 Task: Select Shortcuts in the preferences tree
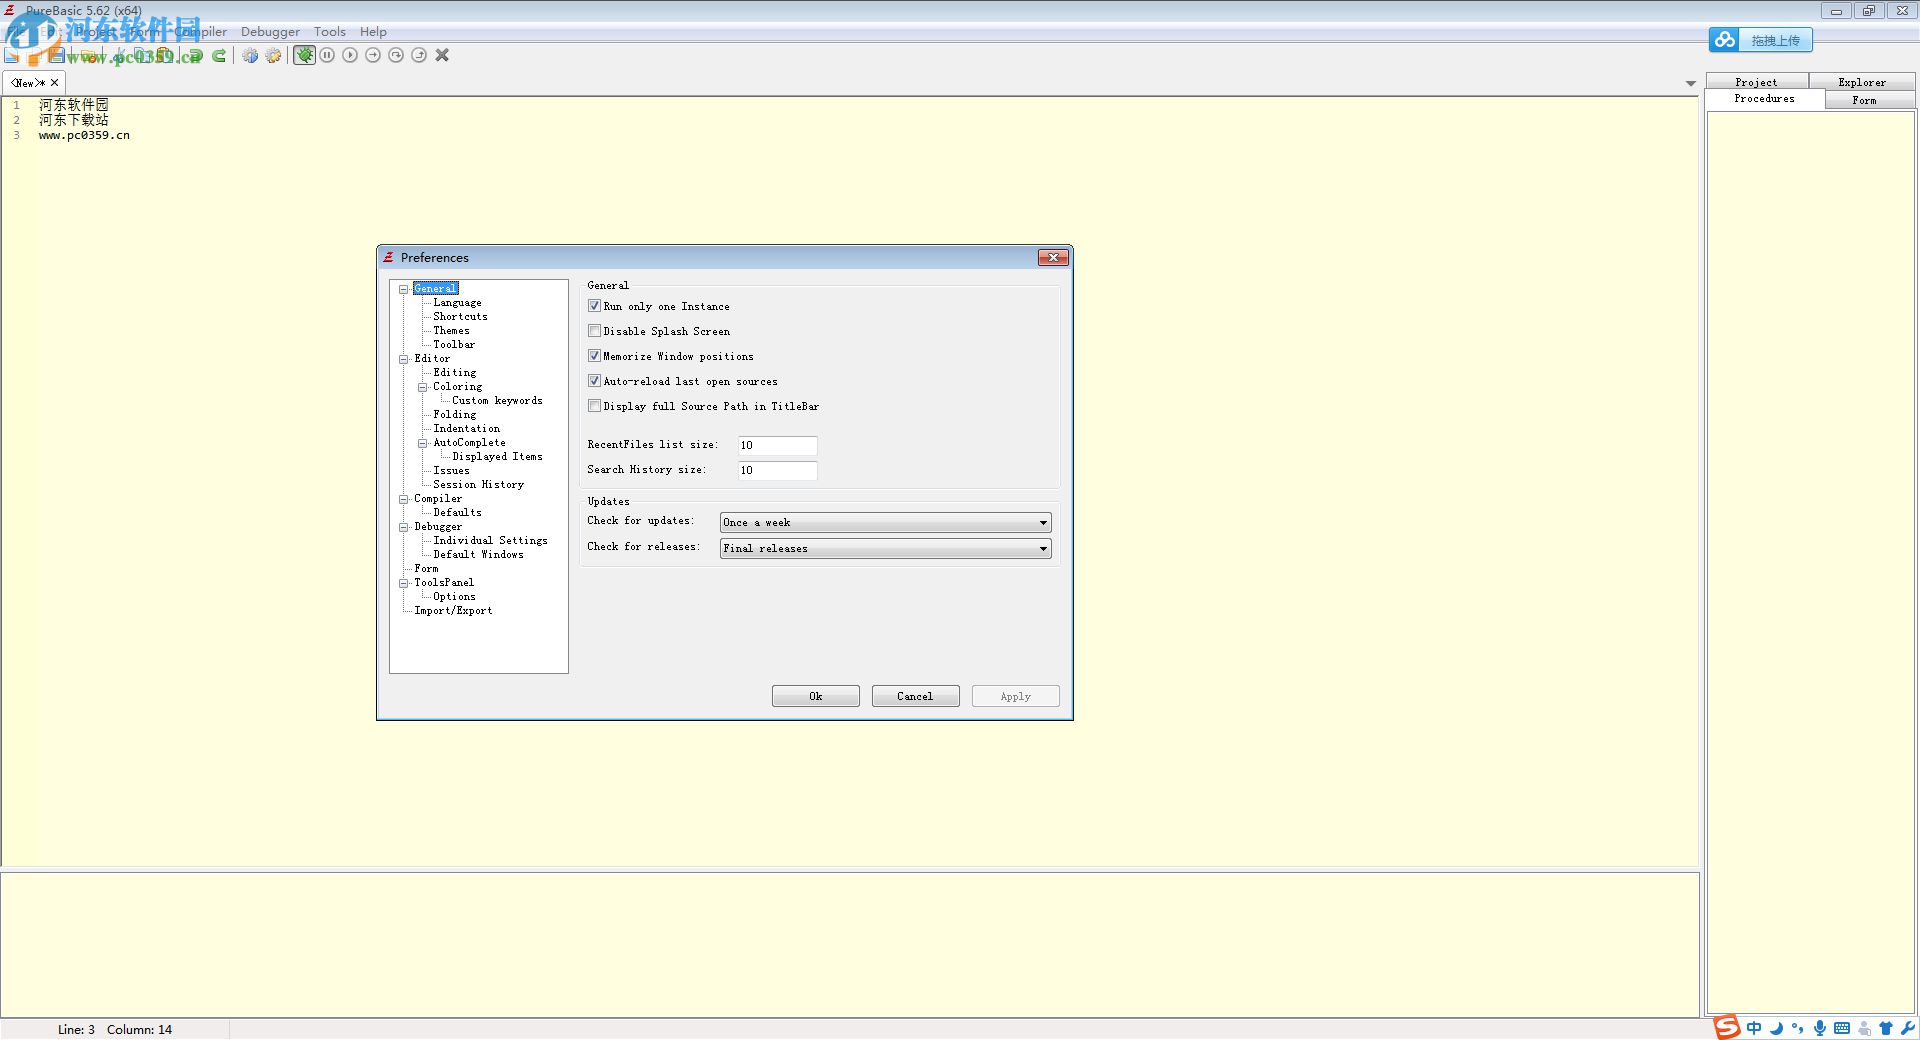coord(460,317)
